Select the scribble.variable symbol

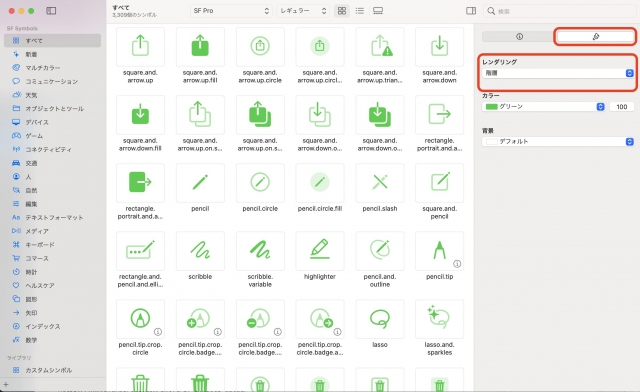click(x=260, y=251)
